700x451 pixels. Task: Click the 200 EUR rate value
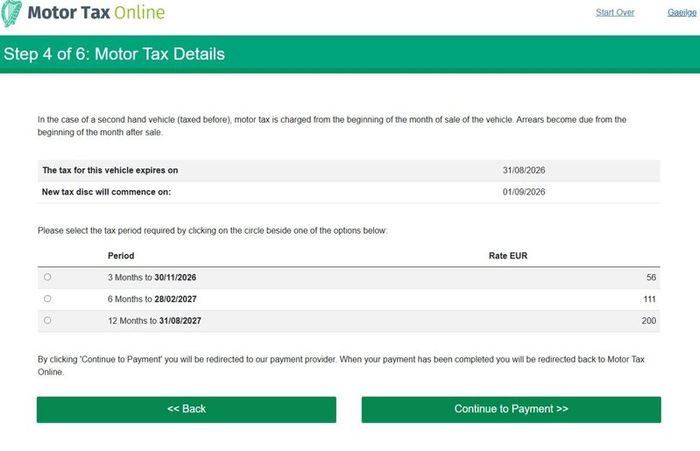pos(649,321)
